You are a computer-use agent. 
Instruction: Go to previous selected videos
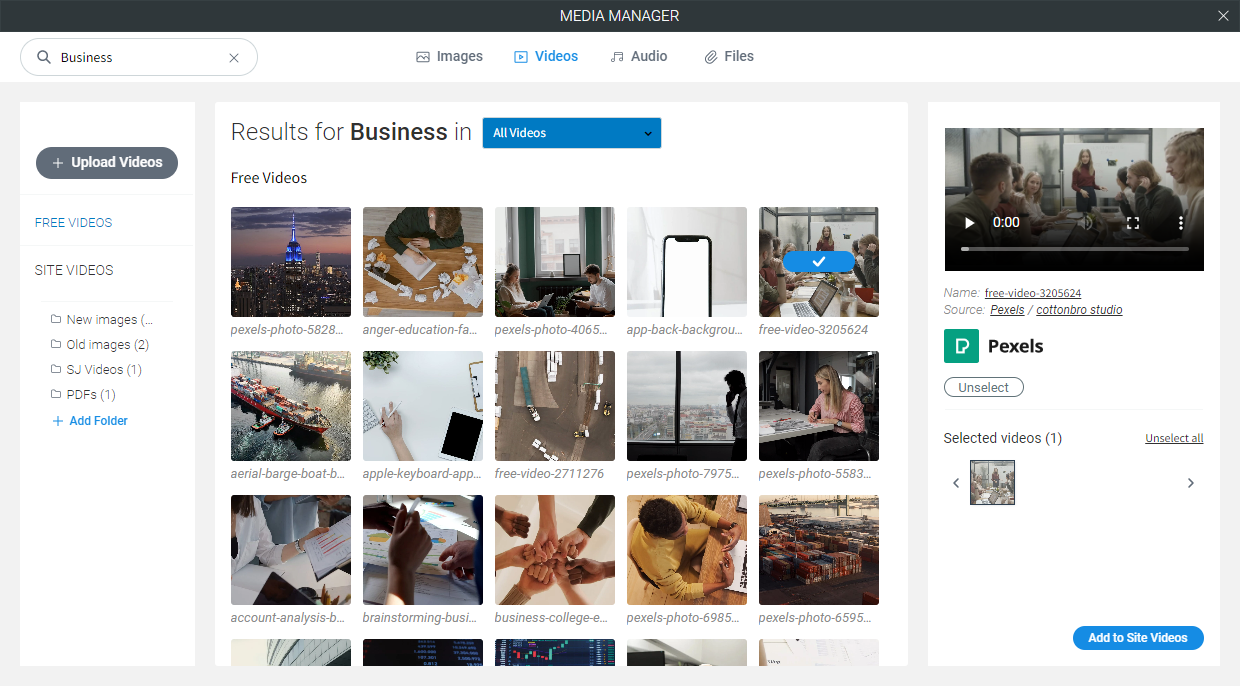click(x=956, y=483)
